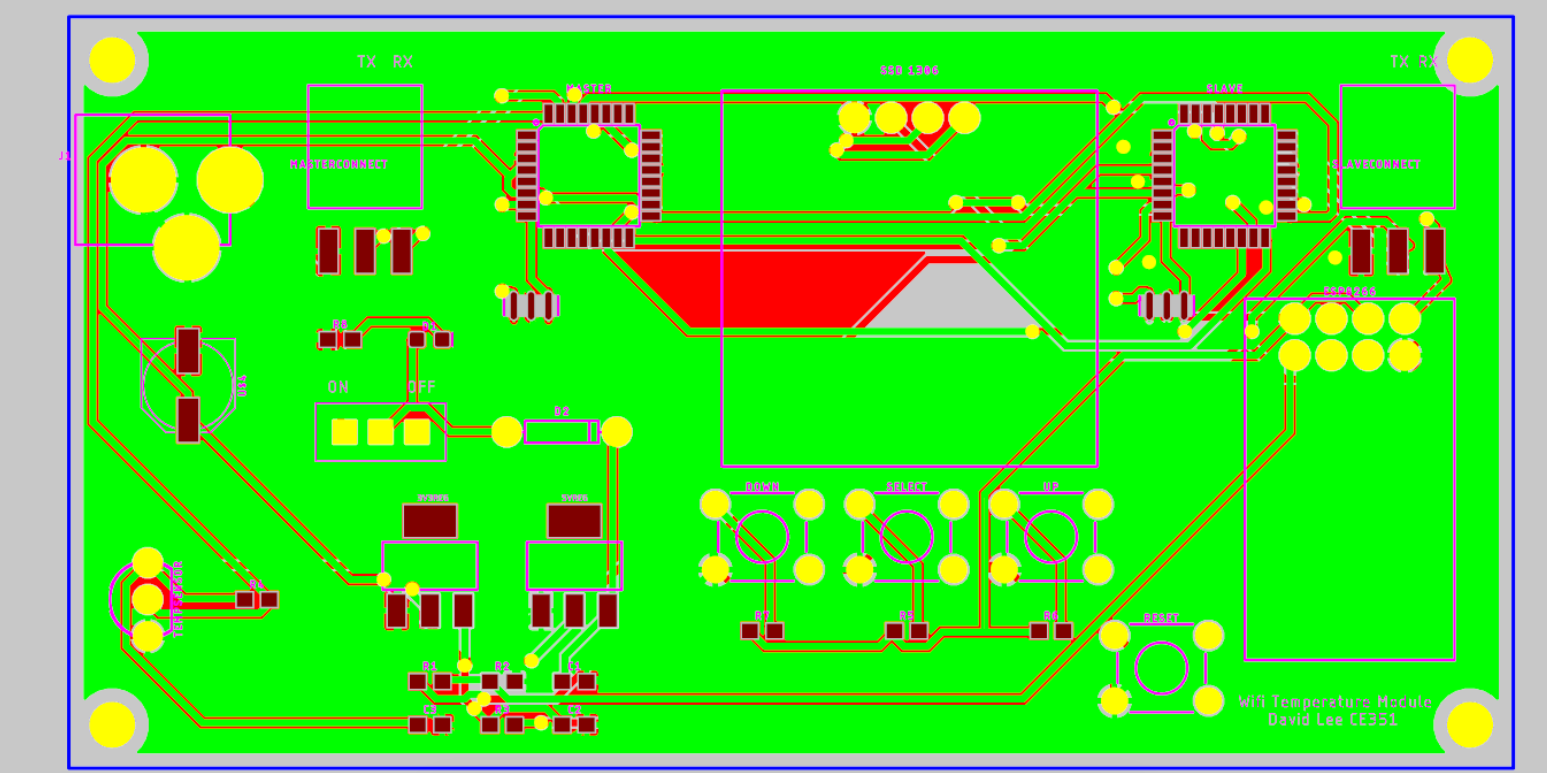The width and height of the screenshot is (1547, 773).
Task: Select the round U$1 component footprint
Action: pos(188,385)
